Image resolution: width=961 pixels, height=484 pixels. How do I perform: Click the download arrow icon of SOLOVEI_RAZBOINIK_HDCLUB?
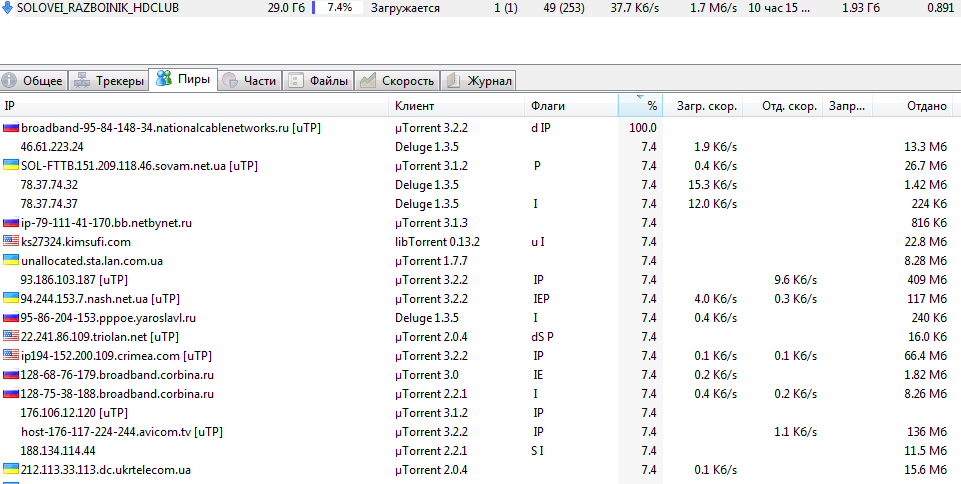point(7,9)
